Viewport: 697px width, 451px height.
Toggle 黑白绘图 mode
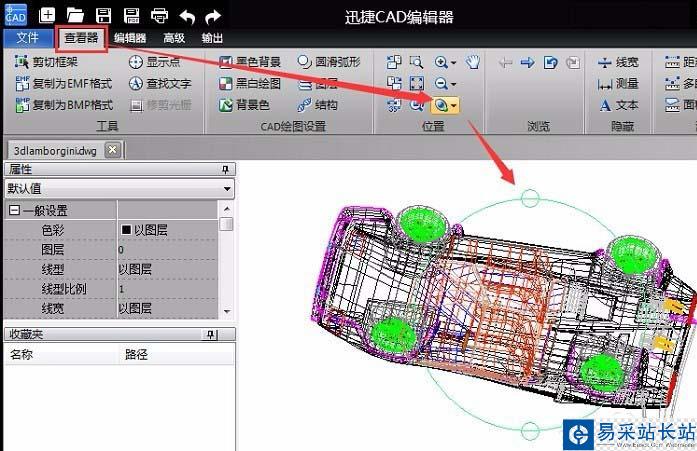coord(250,84)
